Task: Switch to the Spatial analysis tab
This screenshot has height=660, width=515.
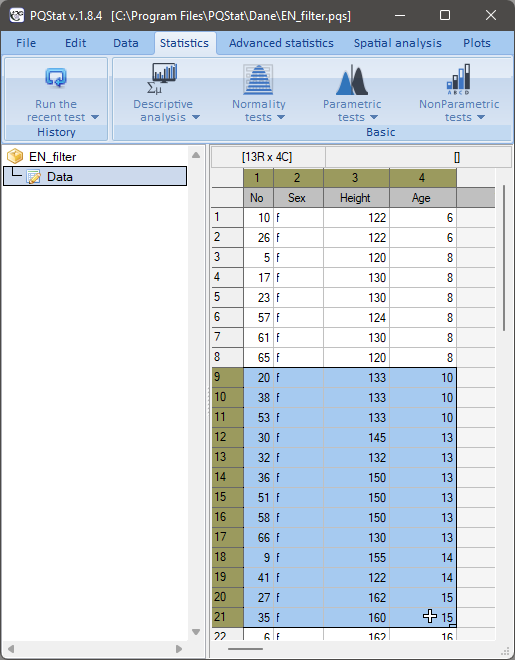Action: click(x=398, y=43)
